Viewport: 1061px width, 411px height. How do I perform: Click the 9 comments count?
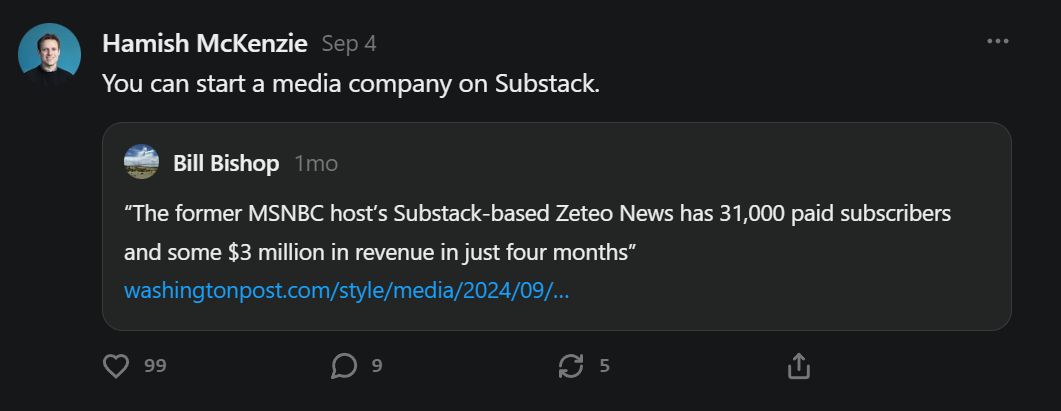click(x=377, y=366)
